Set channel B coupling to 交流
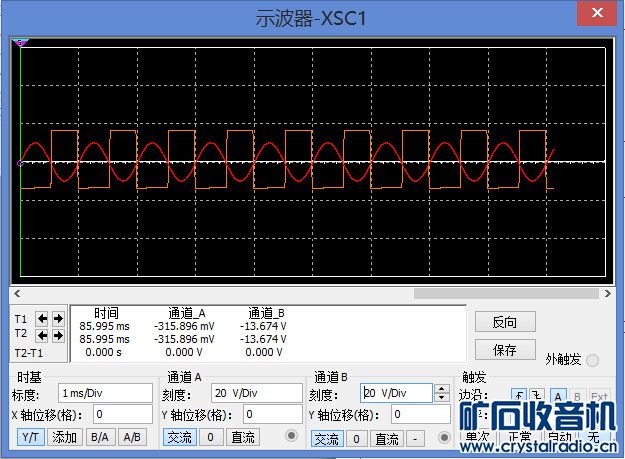The image size is (625, 459). pyautogui.click(x=327, y=439)
